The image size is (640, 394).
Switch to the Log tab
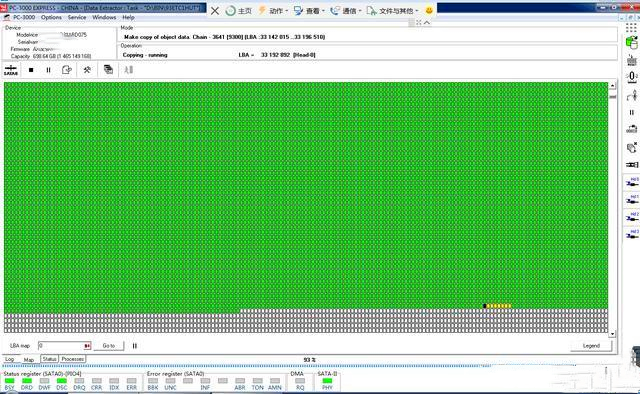pos(10,359)
